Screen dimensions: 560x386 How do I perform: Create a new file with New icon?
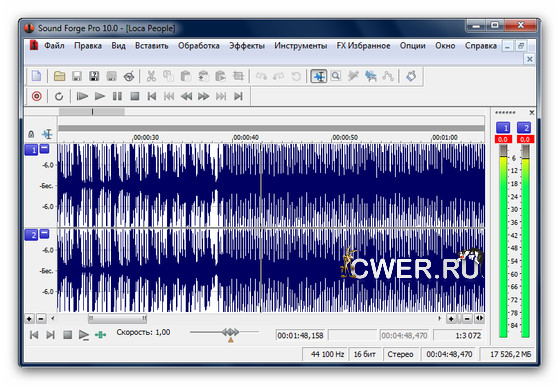click(36, 76)
